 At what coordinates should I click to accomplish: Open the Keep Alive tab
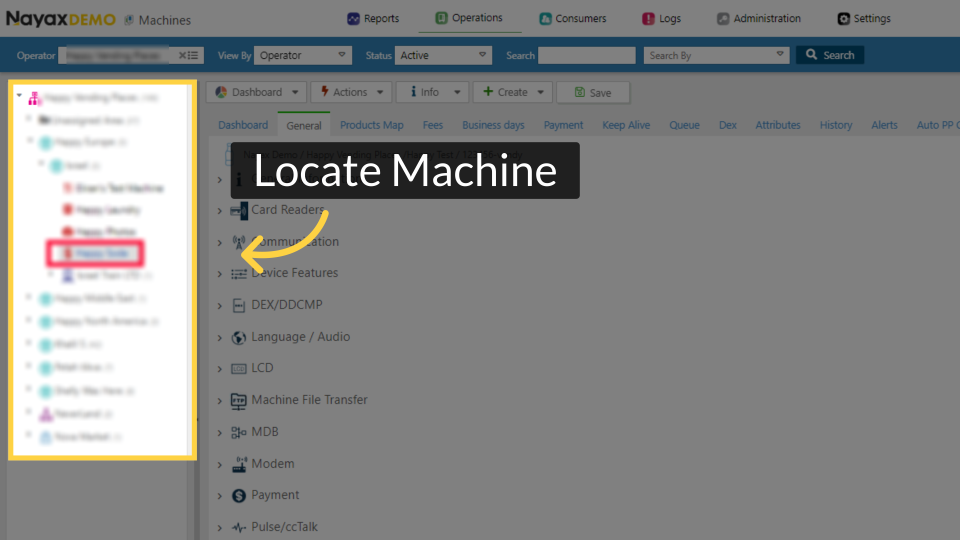(x=625, y=125)
